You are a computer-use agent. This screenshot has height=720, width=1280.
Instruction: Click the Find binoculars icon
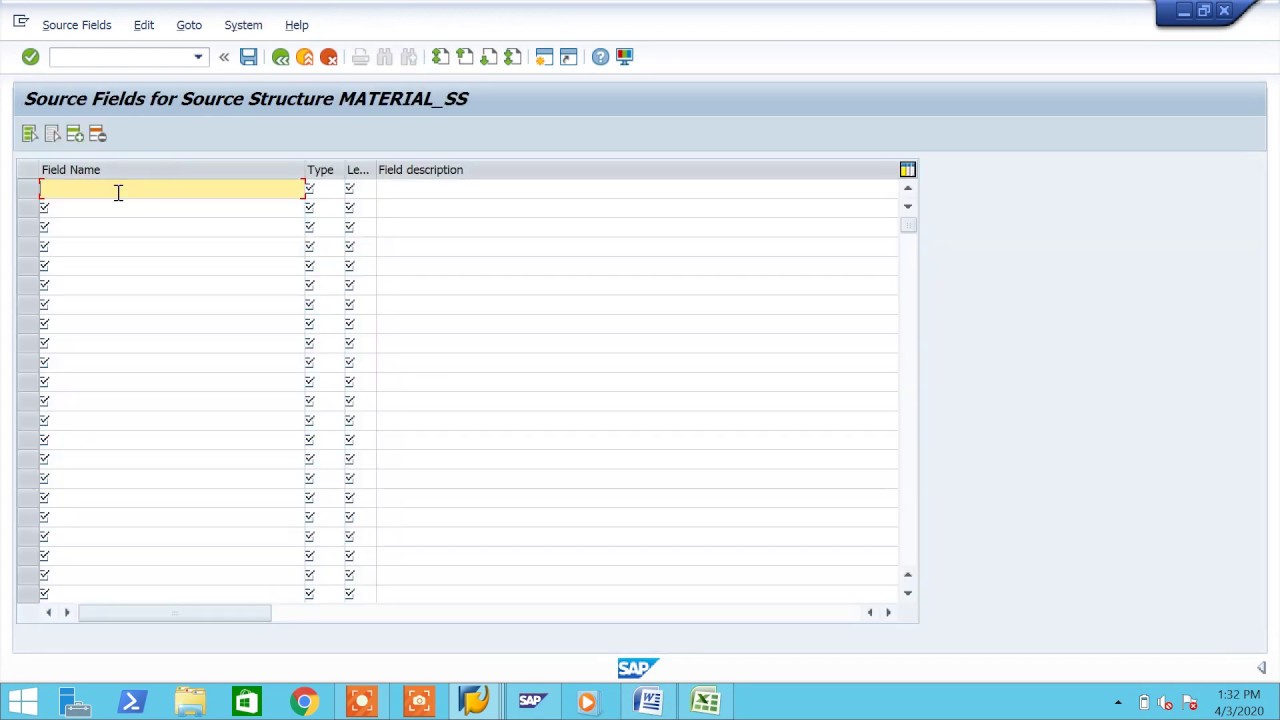tap(384, 57)
